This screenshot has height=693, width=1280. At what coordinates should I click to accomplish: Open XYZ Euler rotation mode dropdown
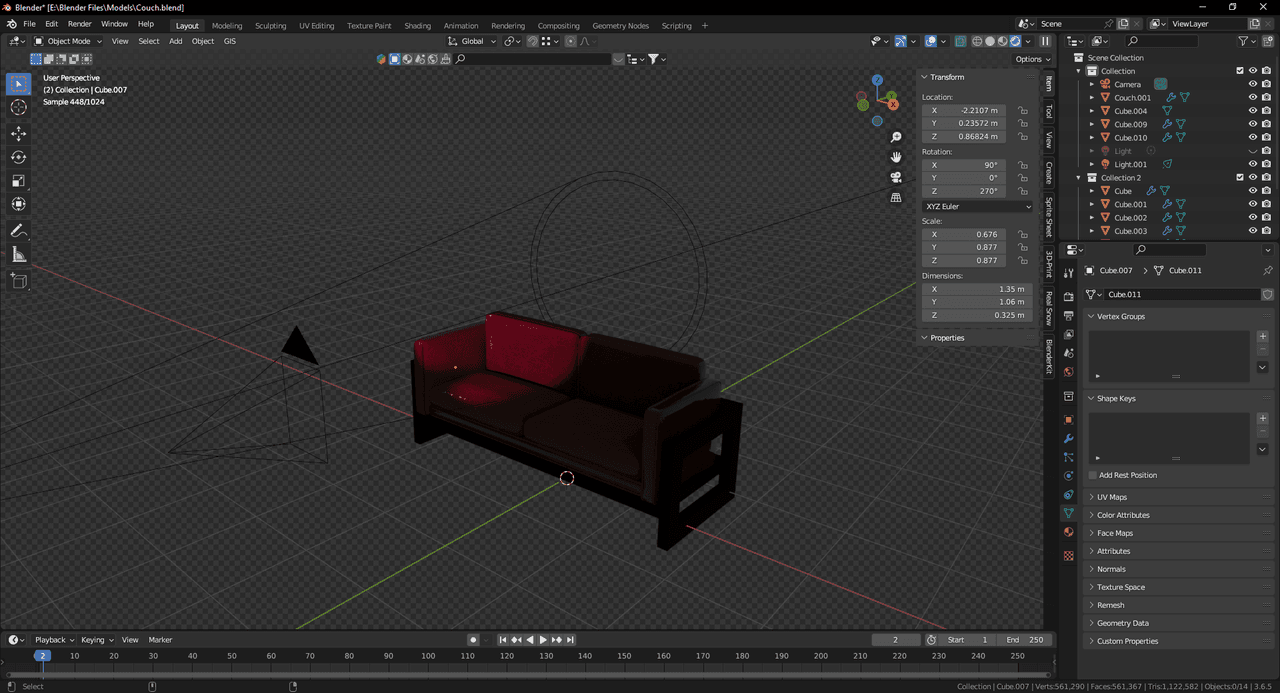click(x=978, y=206)
